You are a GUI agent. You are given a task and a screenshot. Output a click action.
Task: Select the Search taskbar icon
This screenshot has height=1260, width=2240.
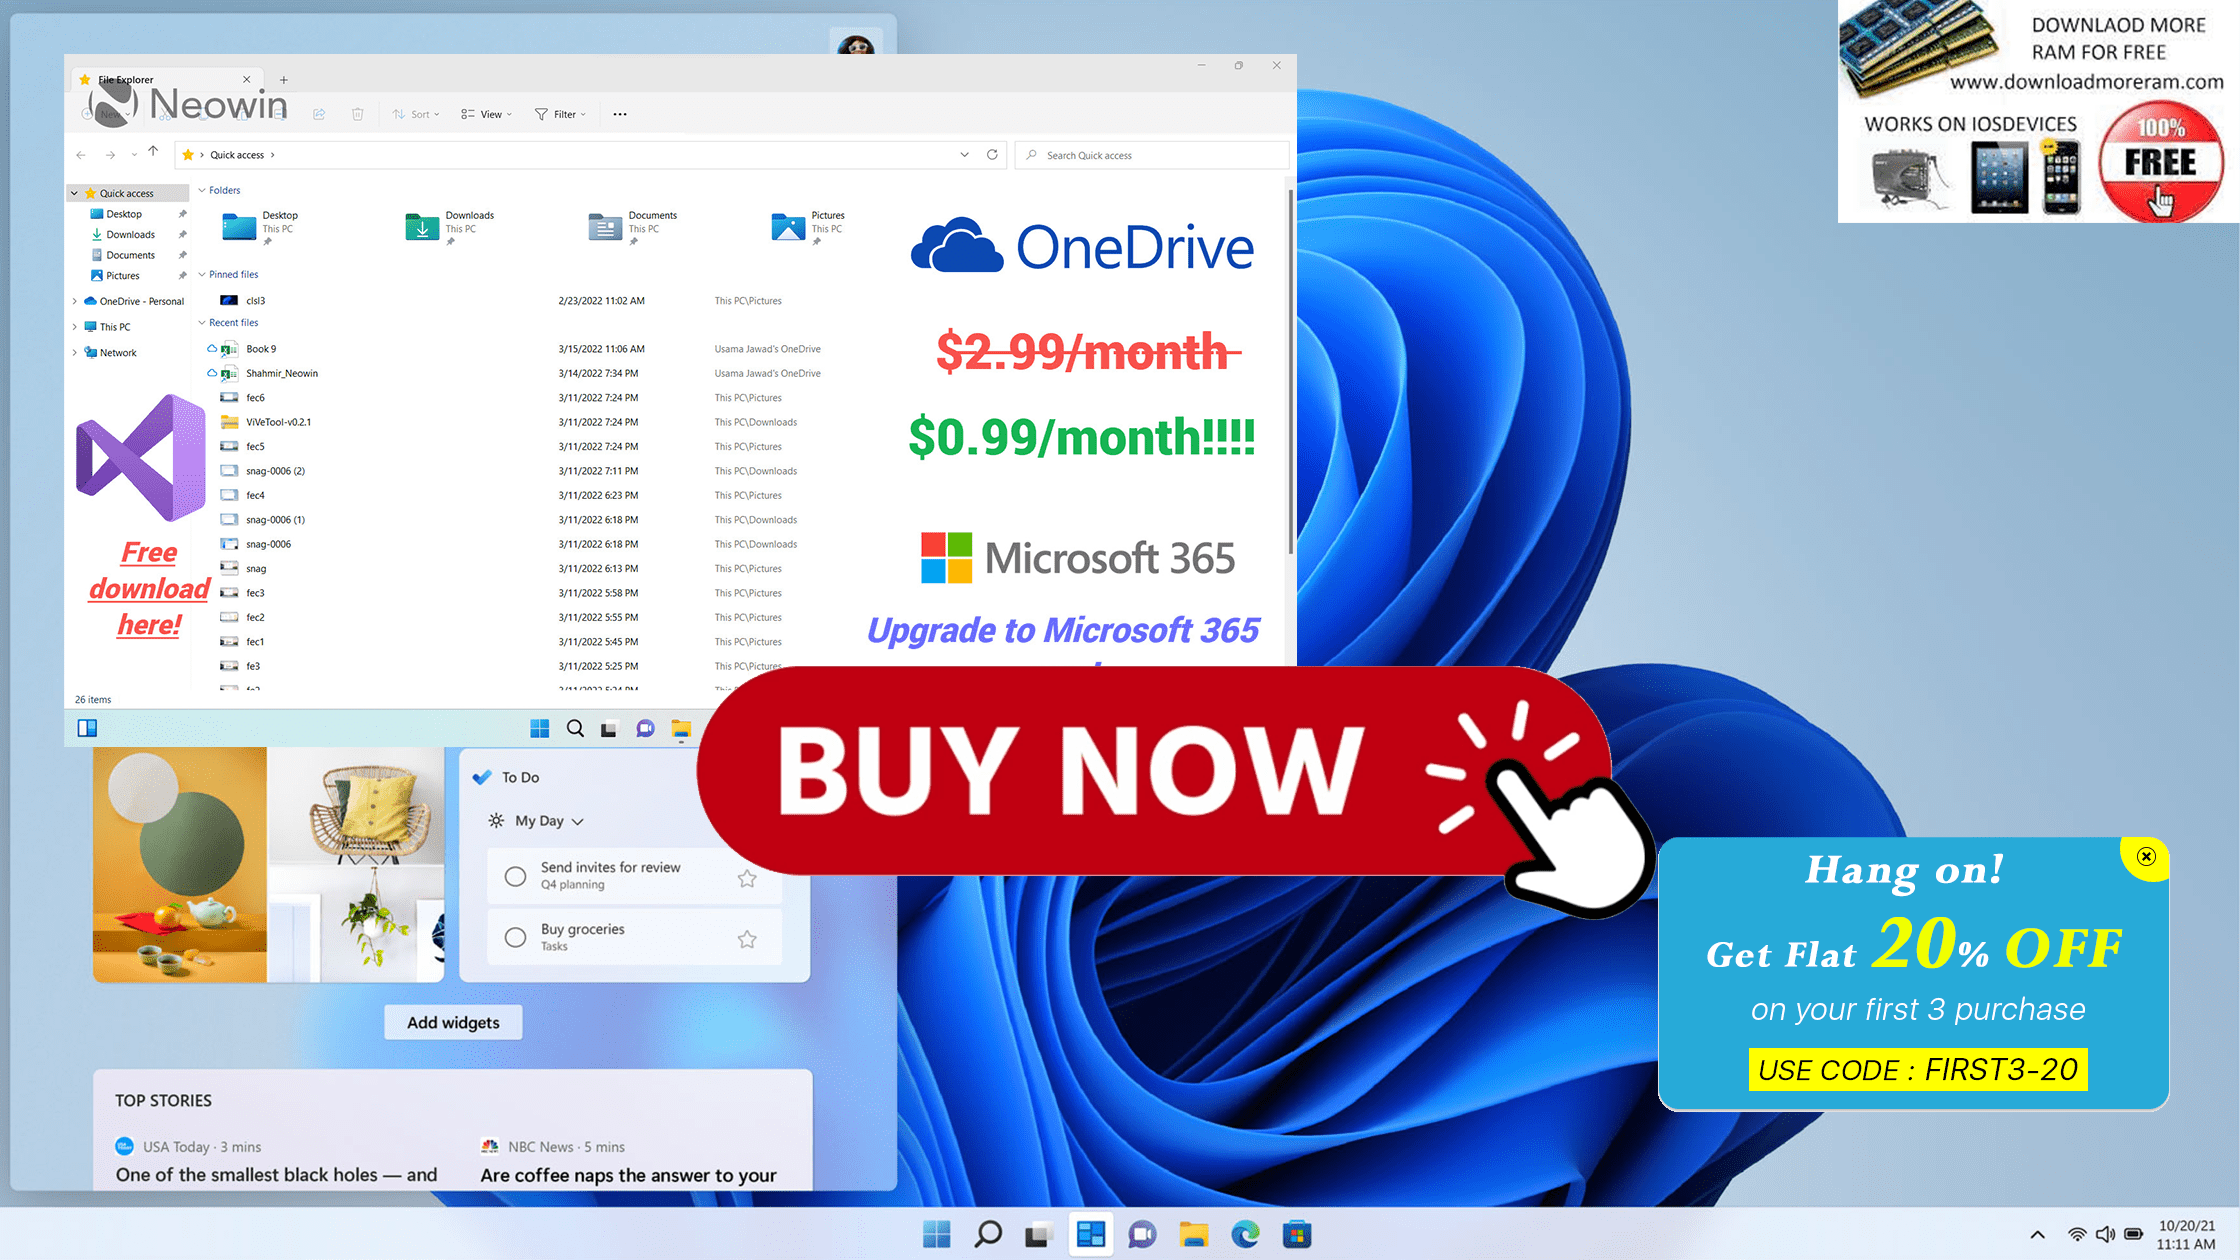[986, 1234]
